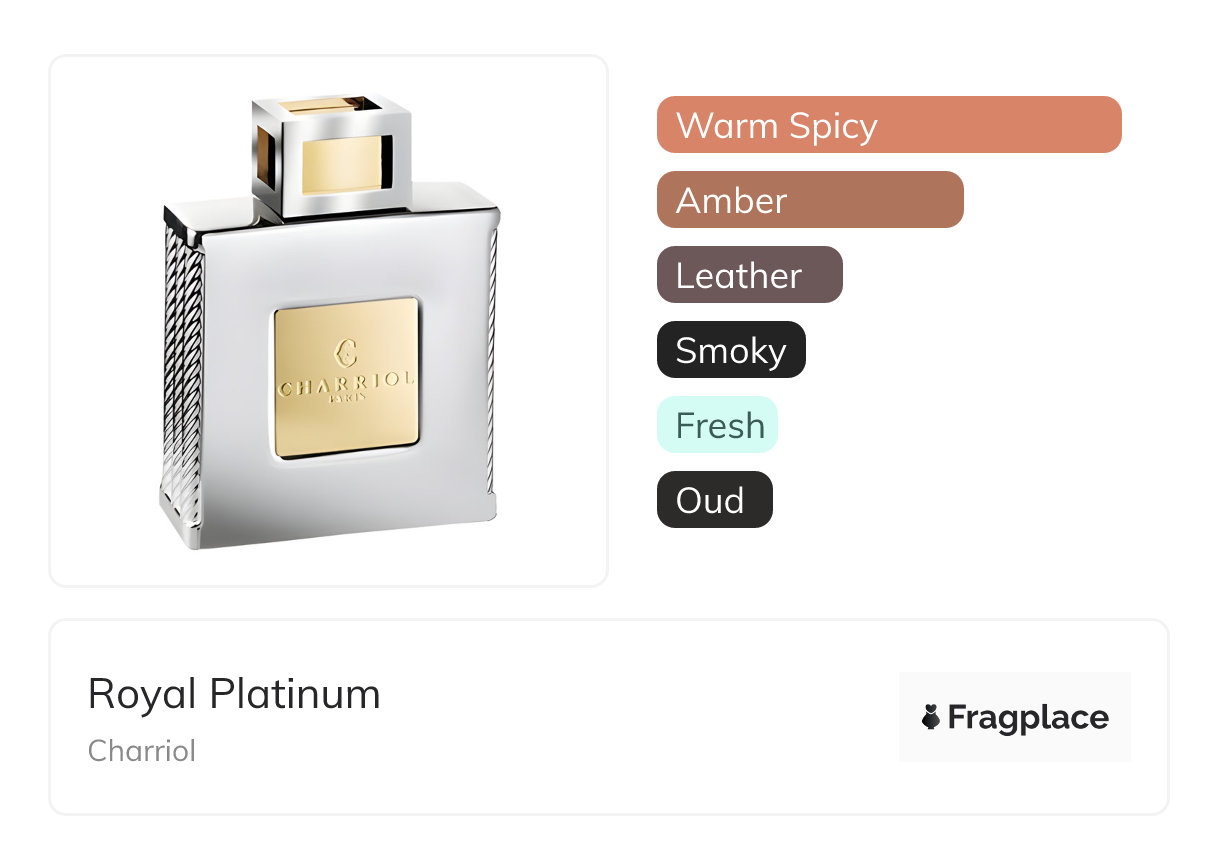Click the Fragplace perfume bottle logo icon

pos(931,717)
